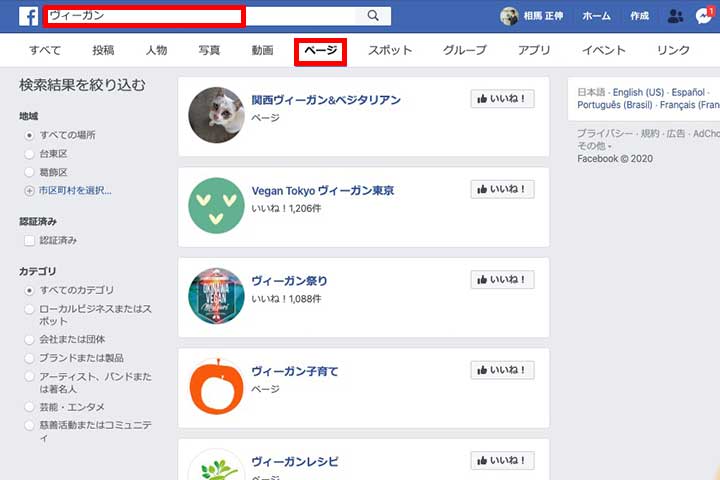This screenshot has width=720, height=480.
Task: Open ヴィーガンレシピ leaf thumbnail
Action: pos(216,464)
